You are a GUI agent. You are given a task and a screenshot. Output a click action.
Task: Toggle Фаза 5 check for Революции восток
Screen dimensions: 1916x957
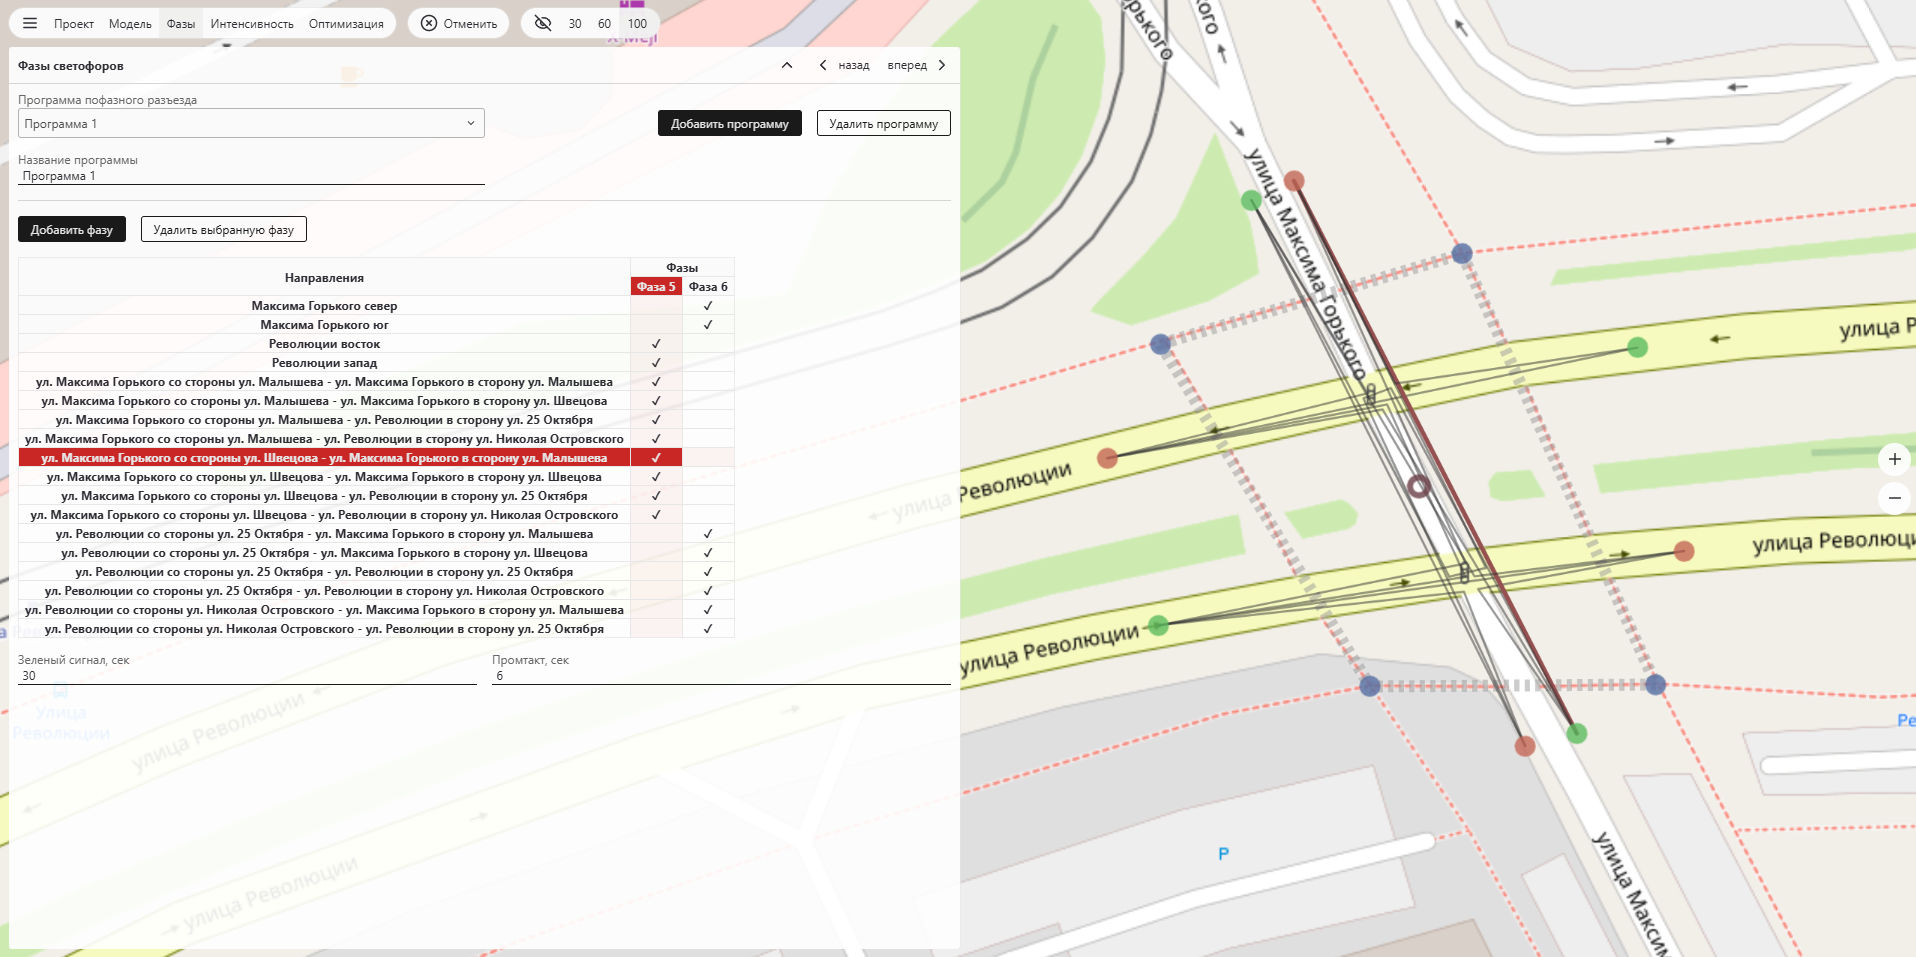(x=656, y=344)
